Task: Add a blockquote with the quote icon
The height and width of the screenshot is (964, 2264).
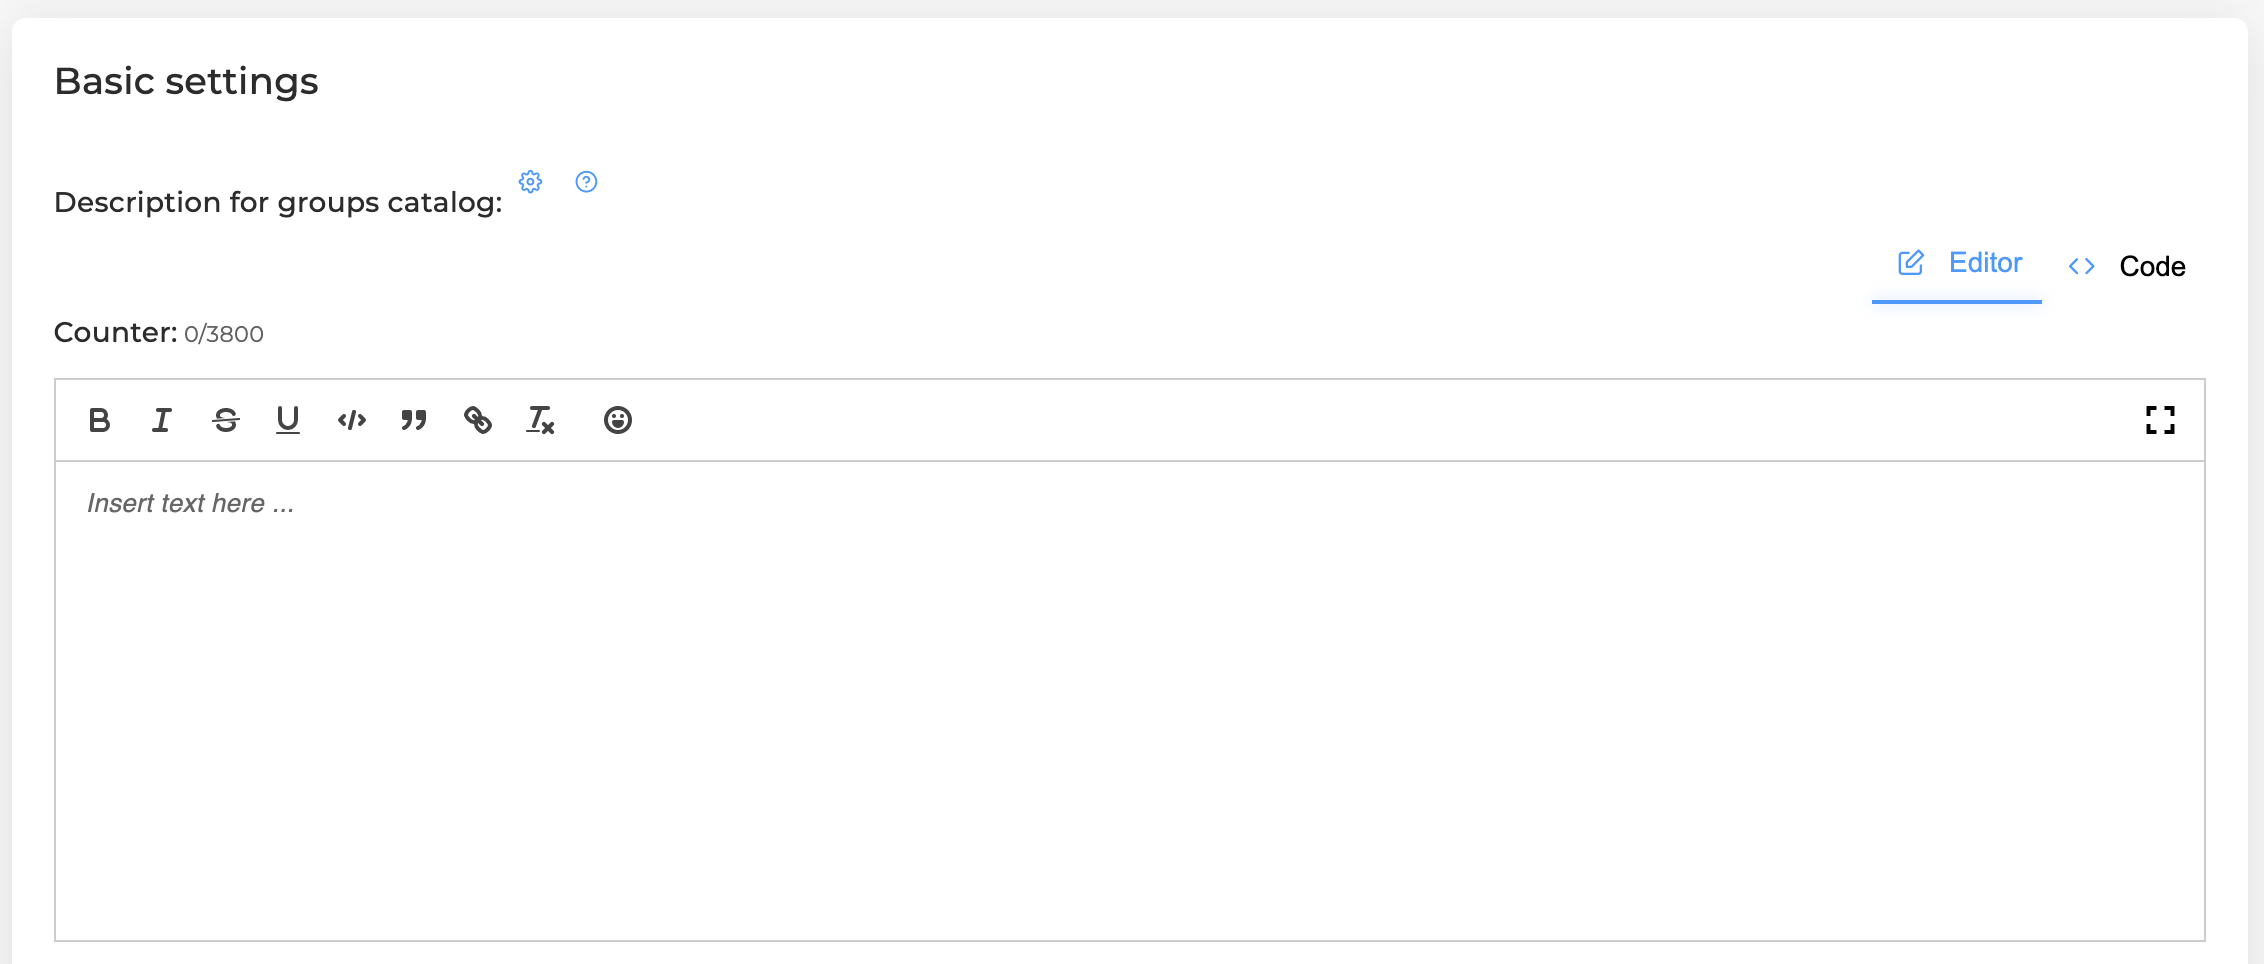Action: pyautogui.click(x=414, y=420)
